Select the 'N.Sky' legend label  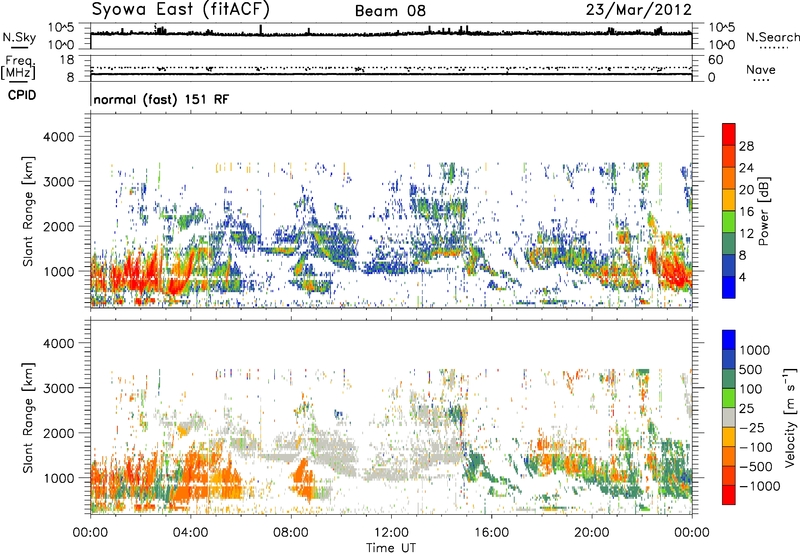[x=19, y=37]
